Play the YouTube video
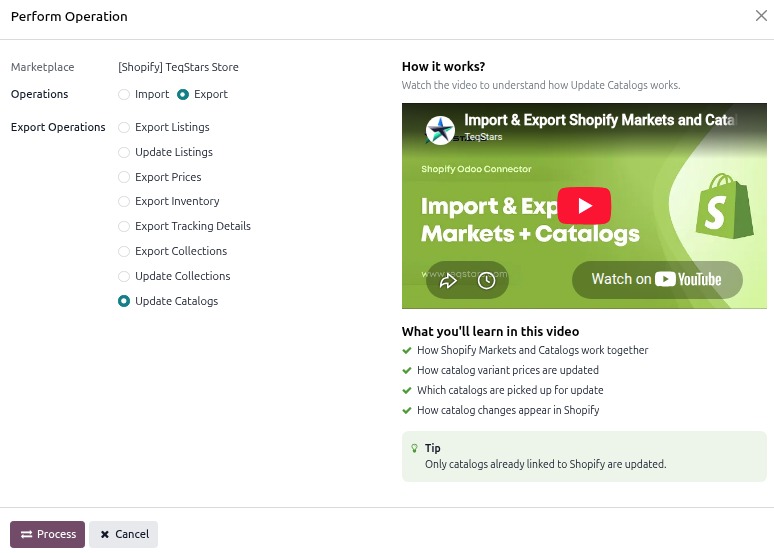 coord(584,205)
